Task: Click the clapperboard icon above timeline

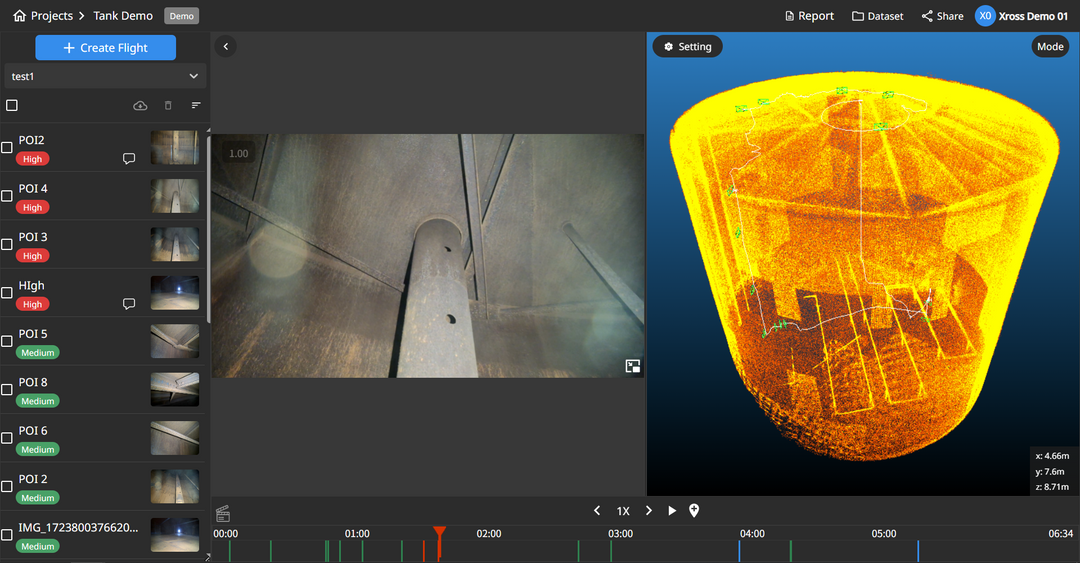Action: click(x=223, y=514)
